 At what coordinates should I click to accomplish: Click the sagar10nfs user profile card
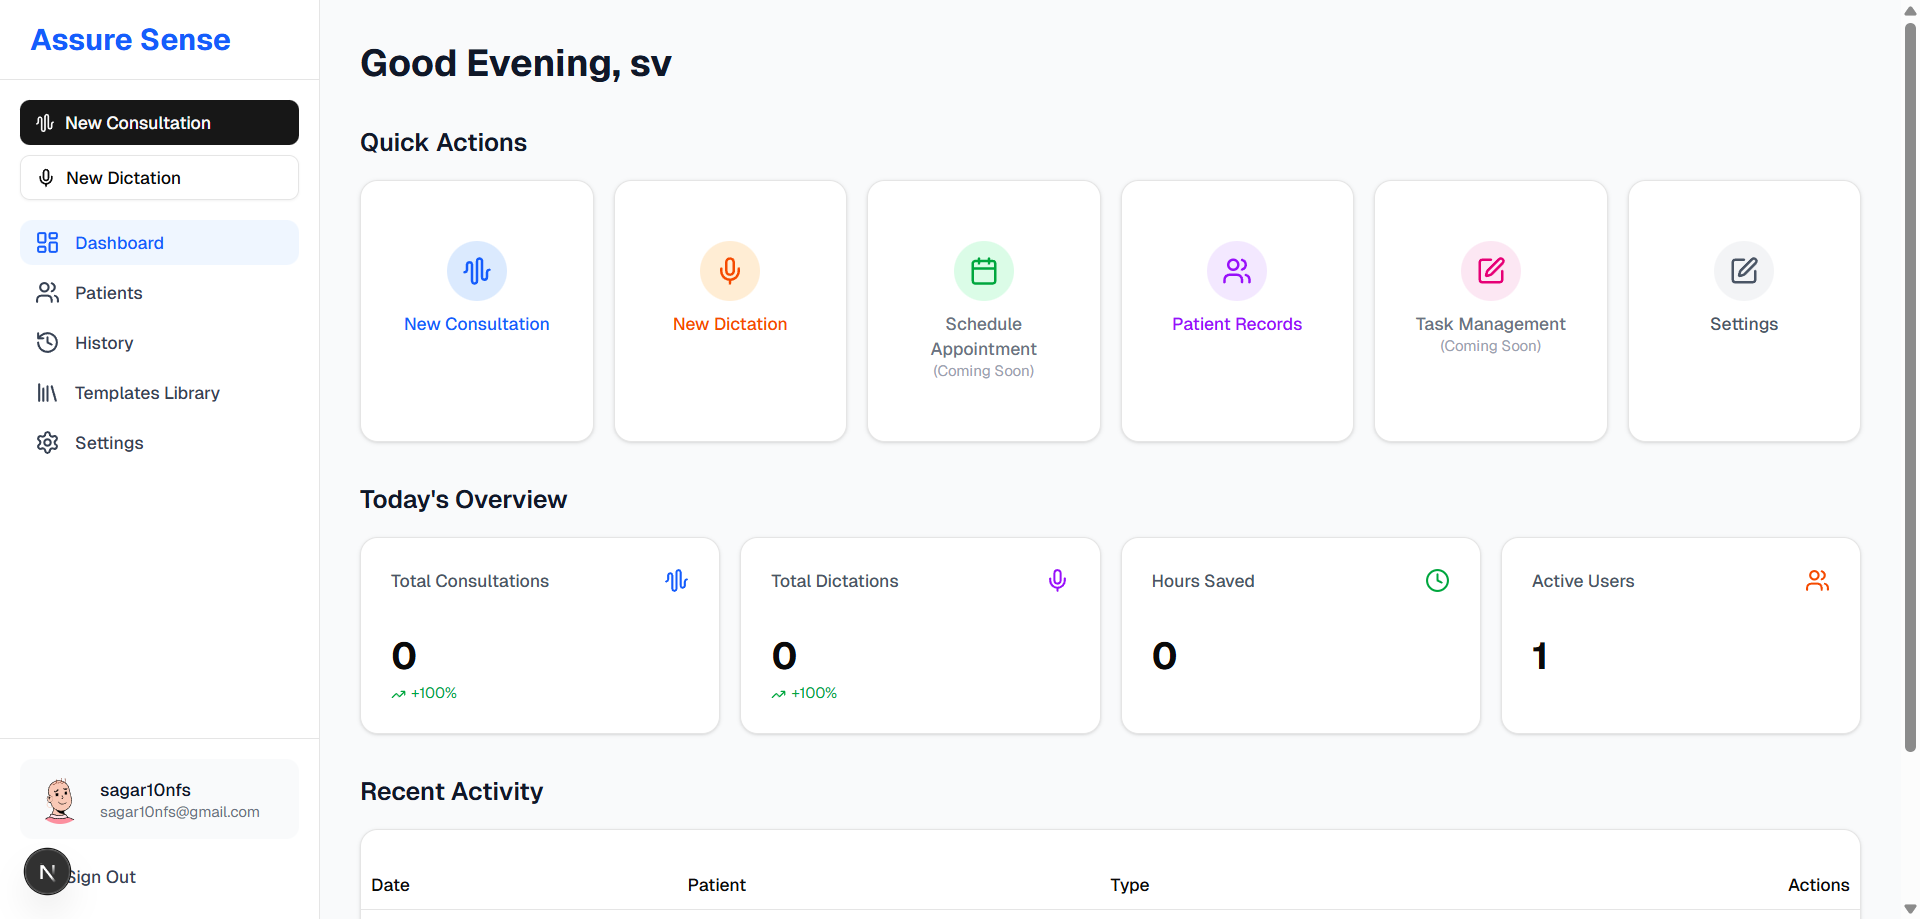coord(159,800)
